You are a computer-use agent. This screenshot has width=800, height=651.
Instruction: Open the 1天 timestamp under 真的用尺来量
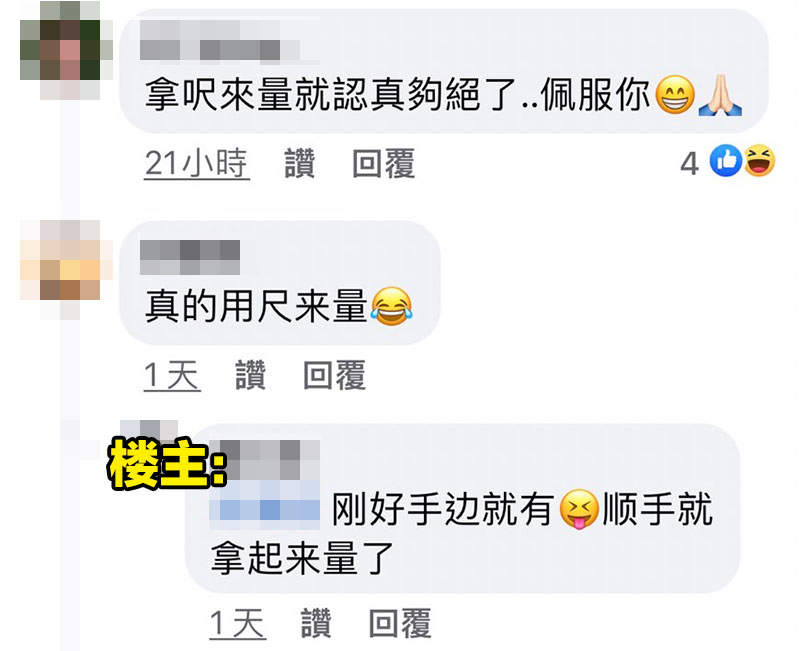(x=172, y=375)
